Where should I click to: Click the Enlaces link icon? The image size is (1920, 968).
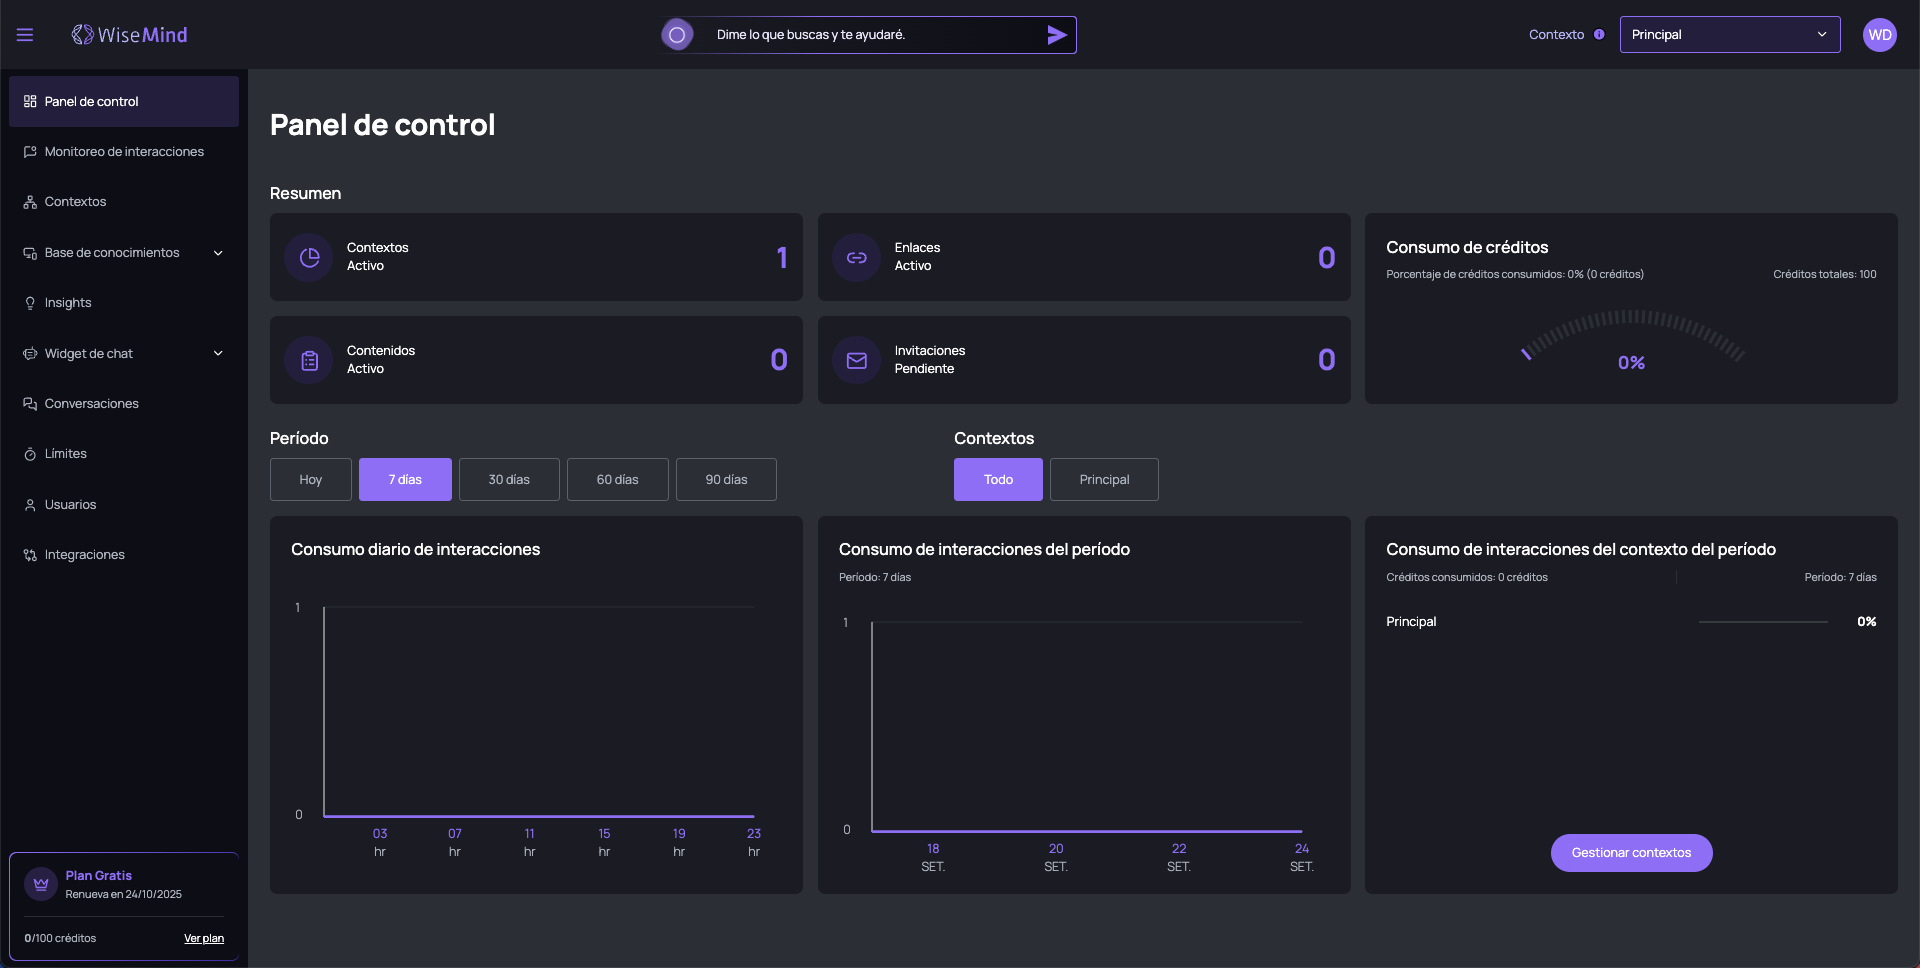(857, 258)
